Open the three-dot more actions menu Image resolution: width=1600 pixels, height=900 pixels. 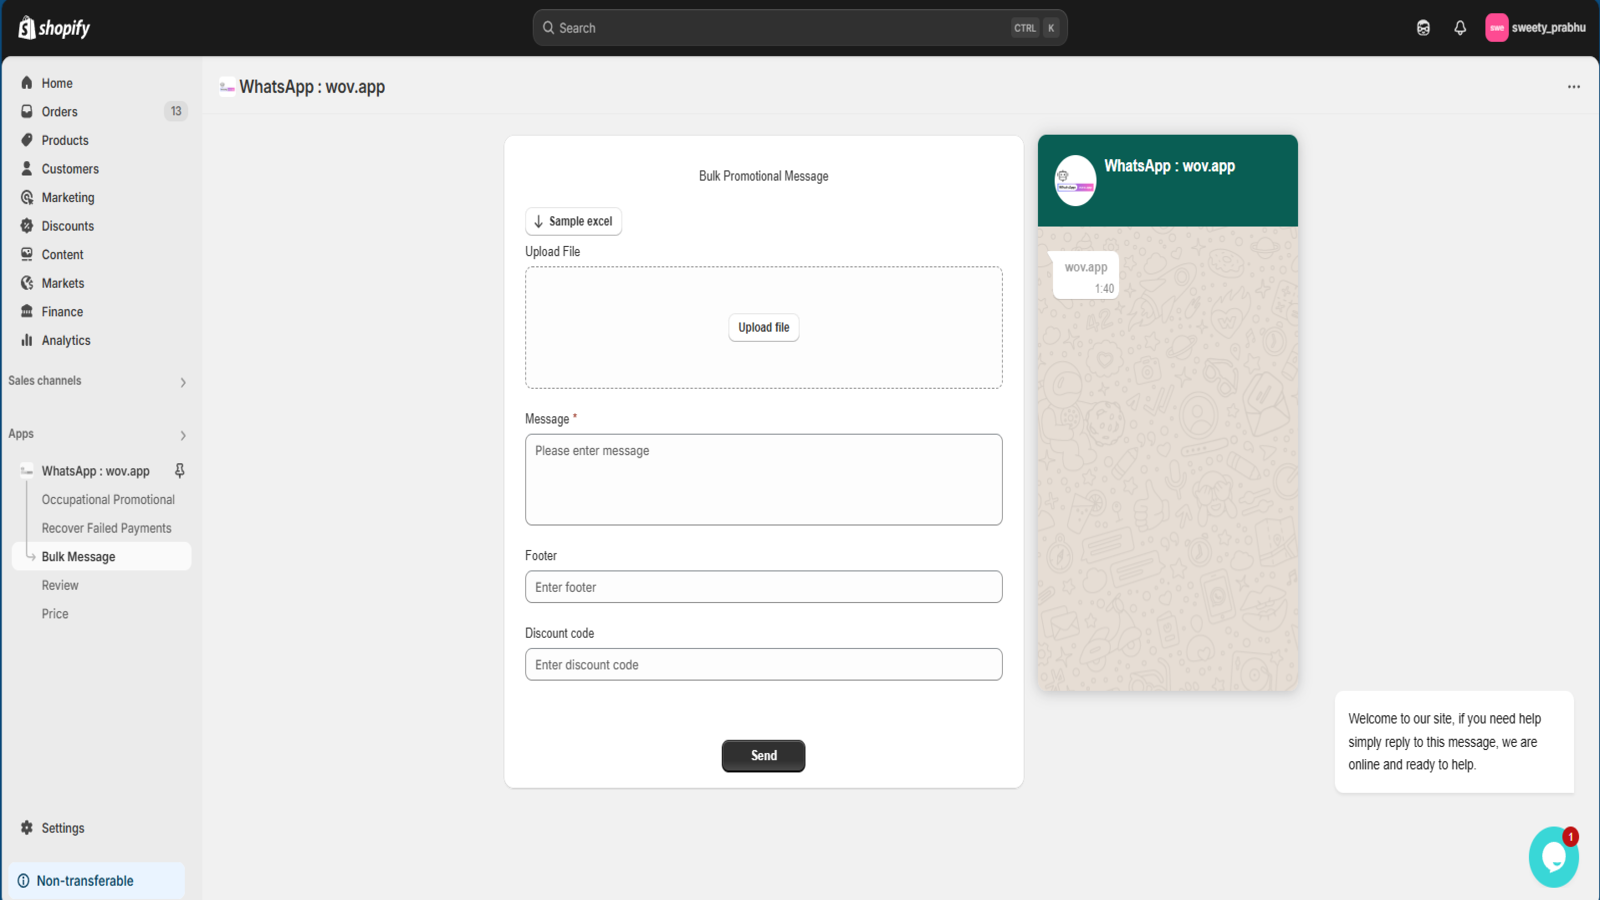pos(1574,87)
